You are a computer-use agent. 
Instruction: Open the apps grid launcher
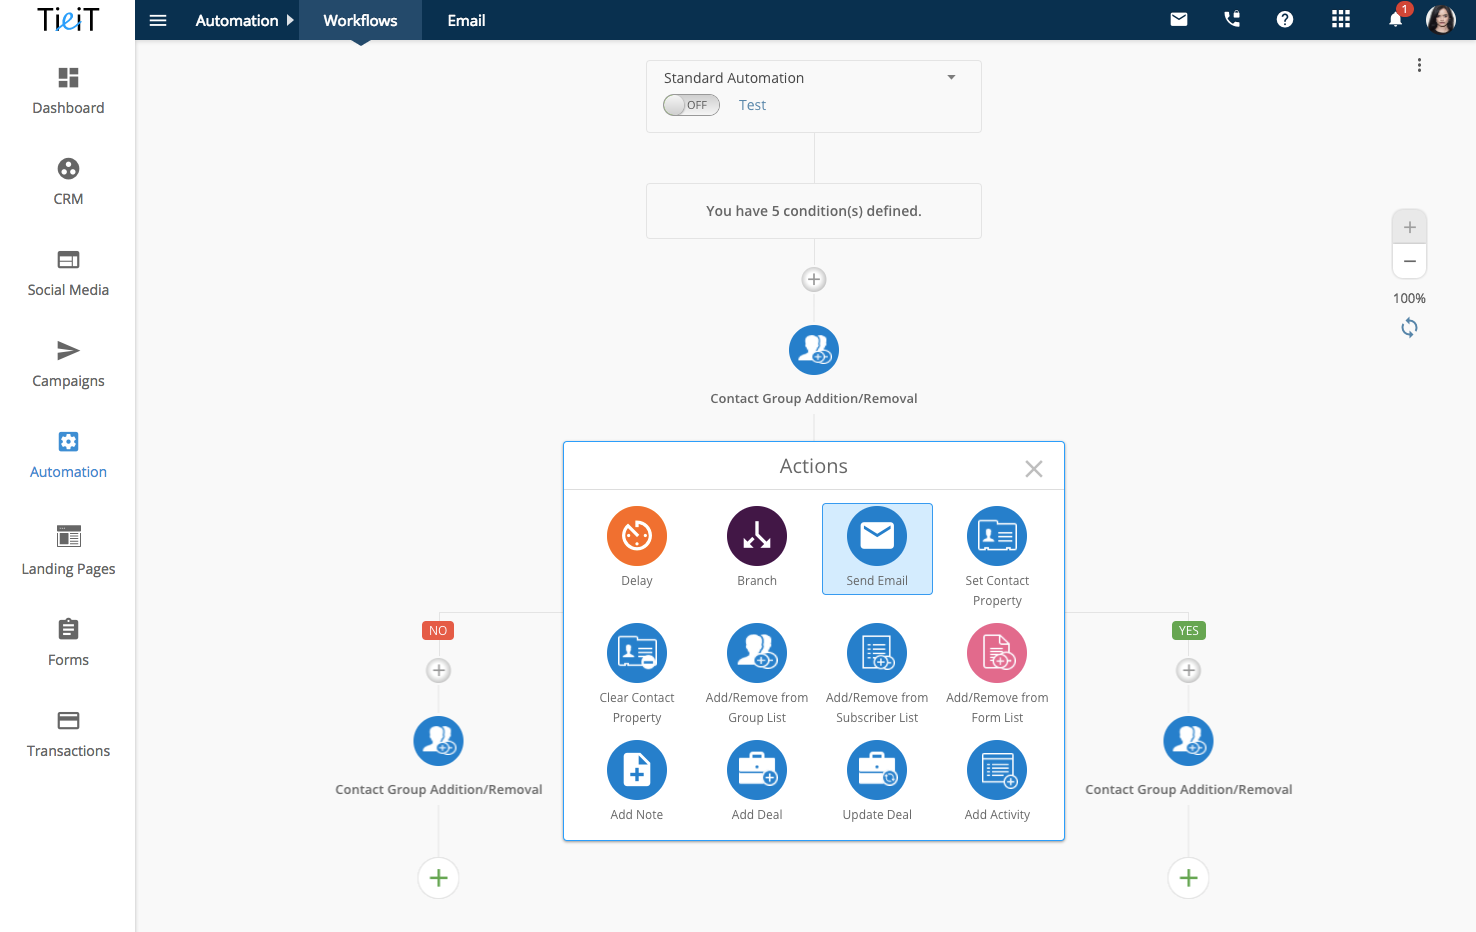coord(1340,19)
